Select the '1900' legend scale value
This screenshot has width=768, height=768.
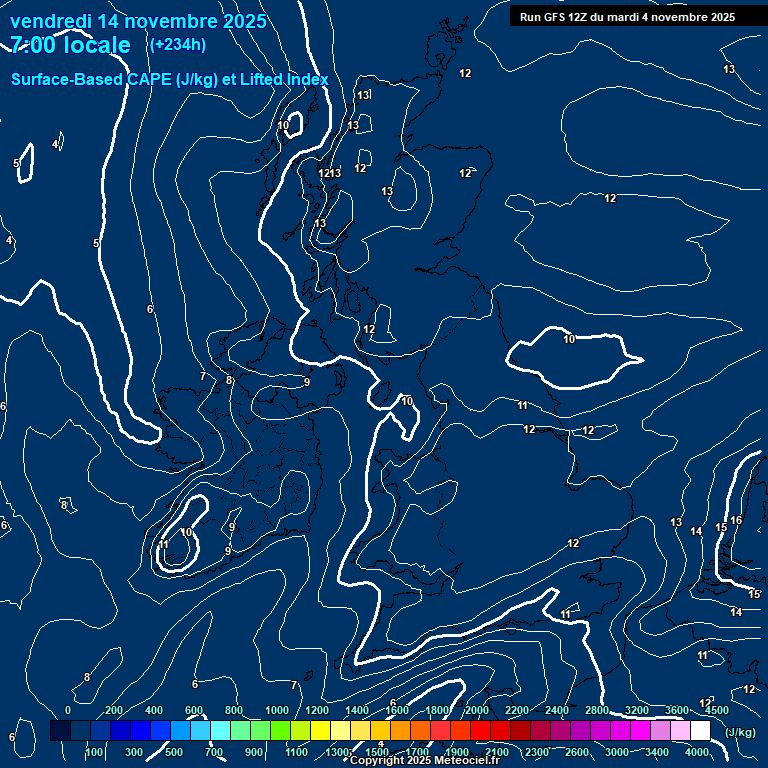(x=456, y=752)
